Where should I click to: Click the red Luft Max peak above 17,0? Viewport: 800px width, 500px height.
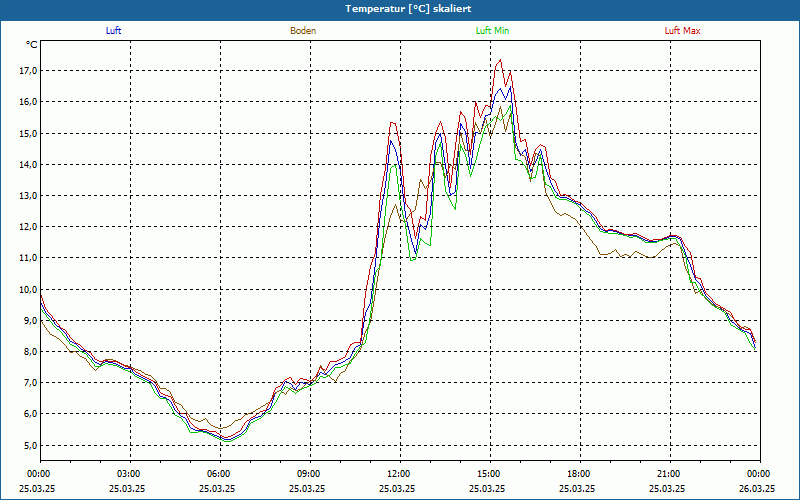click(500, 60)
